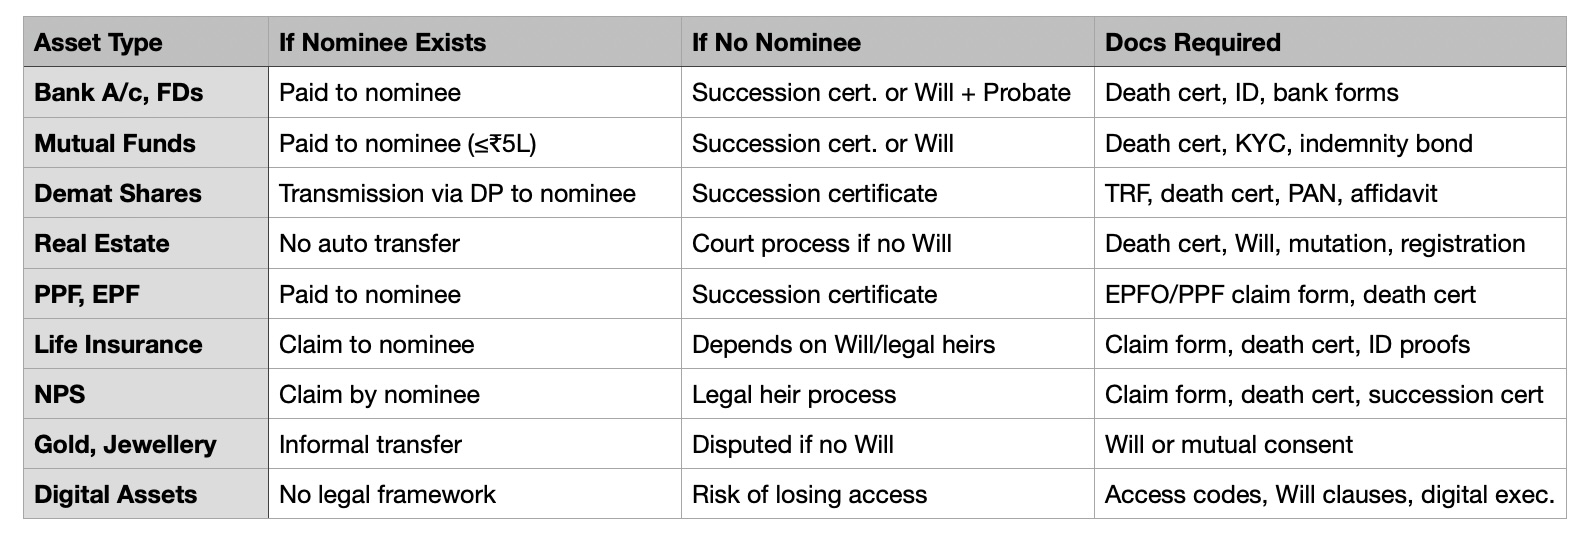
Task: Click the 'Demat Shares' cell
Action: (146, 193)
